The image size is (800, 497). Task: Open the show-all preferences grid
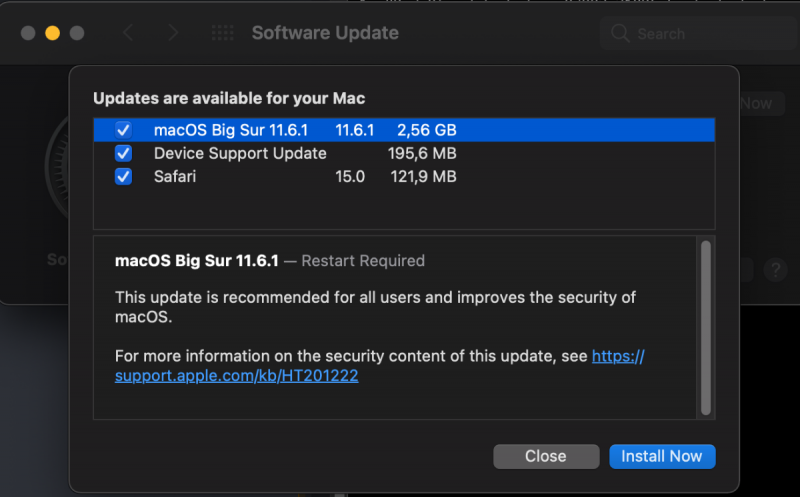pos(222,33)
